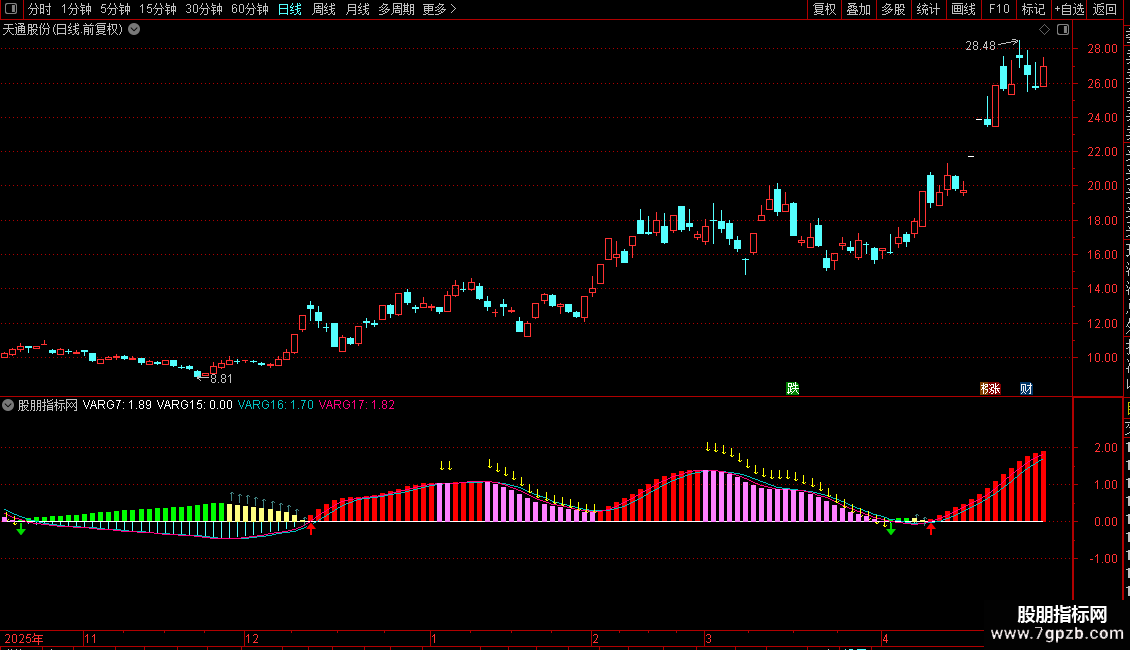Expand the 更多 periods menu
Screen dimensions: 1130x650
[x=439, y=9]
